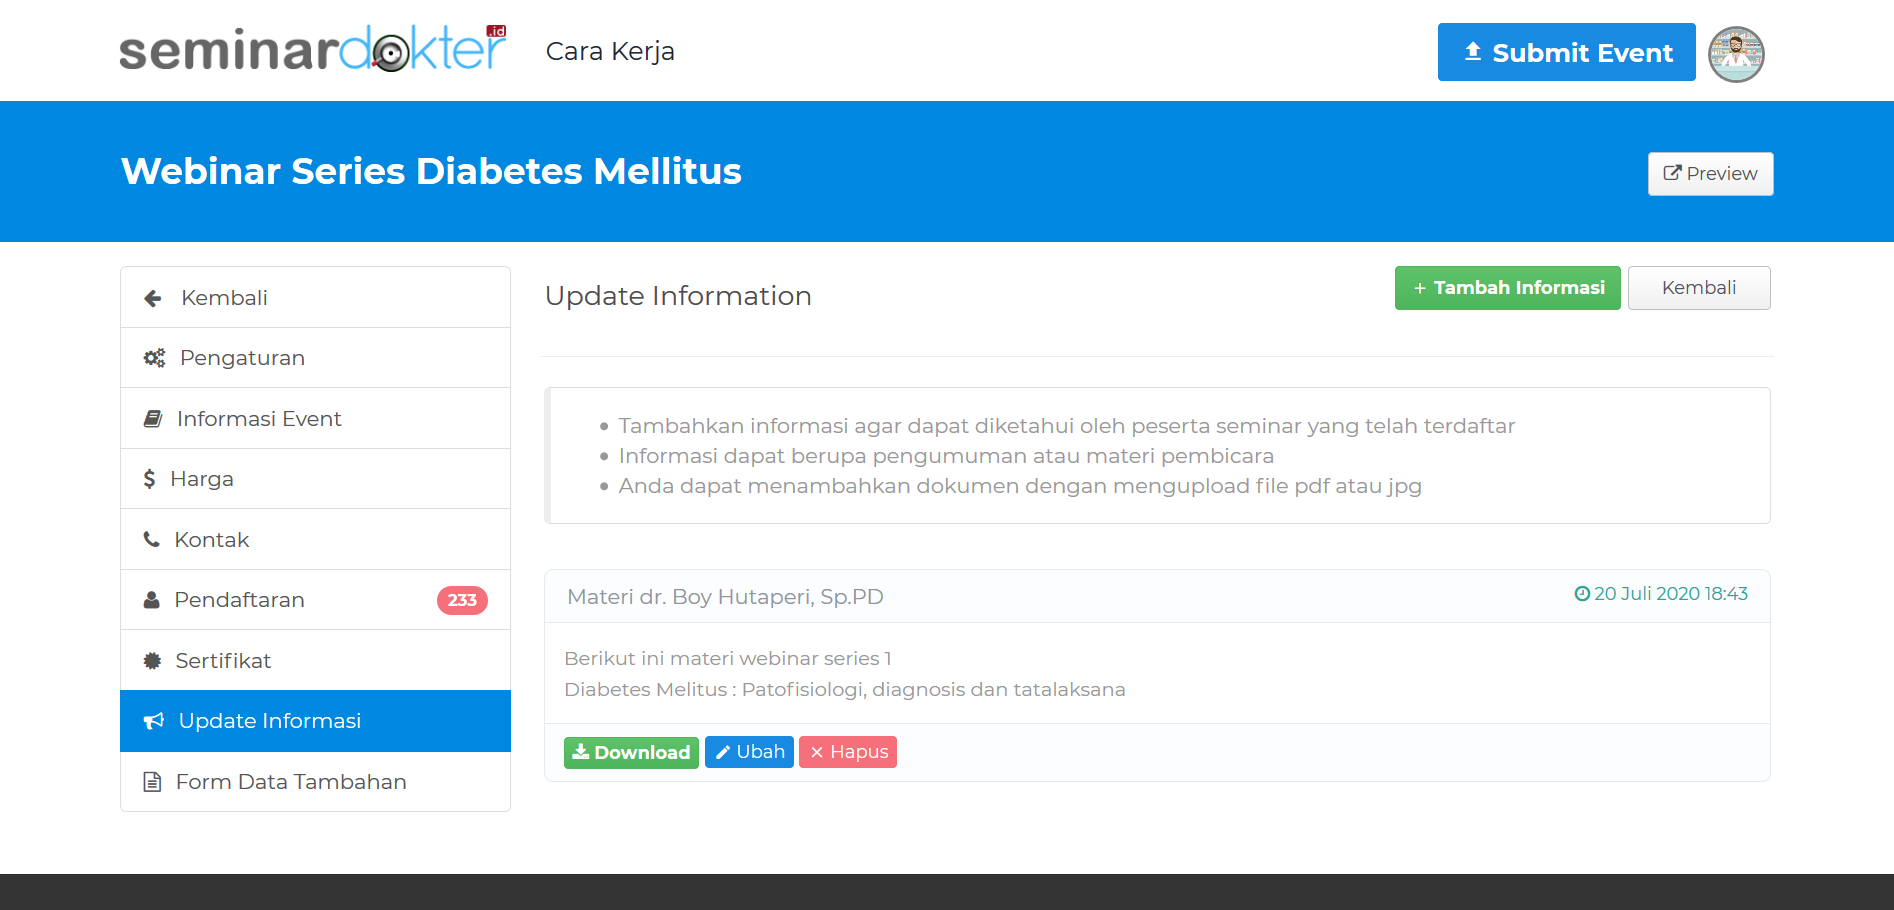
Task: Click the phone icon beside Kontak
Action: pyautogui.click(x=152, y=540)
